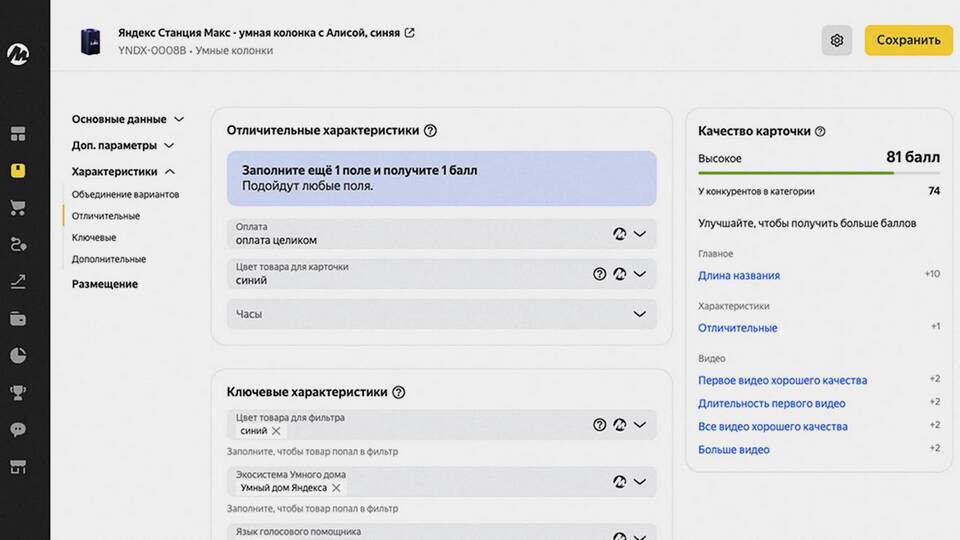Click the settings gear next to Сохранить

[837, 41]
